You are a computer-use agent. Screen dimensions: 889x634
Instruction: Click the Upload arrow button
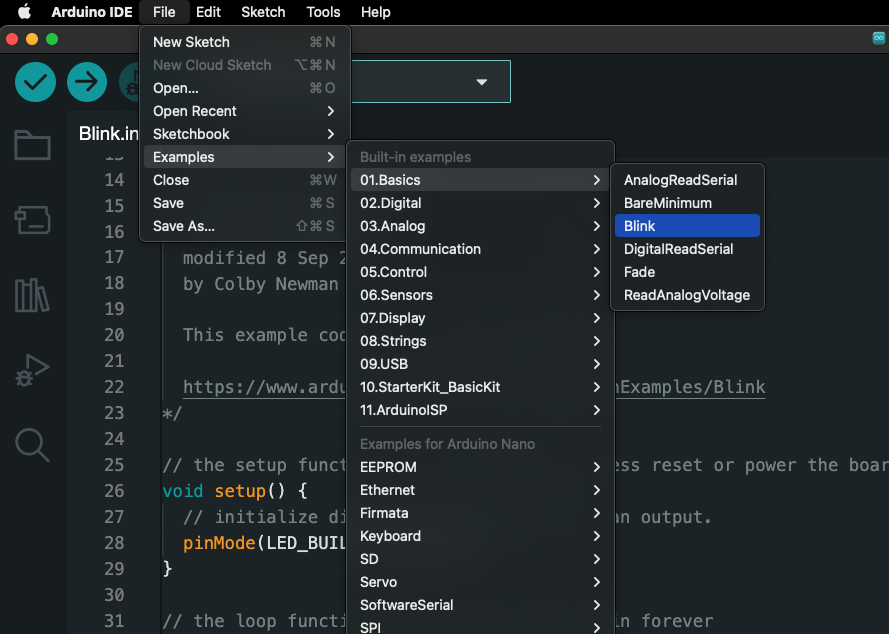tap(87, 82)
